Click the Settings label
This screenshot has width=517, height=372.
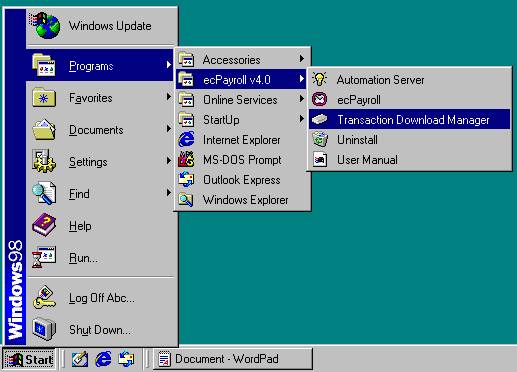(x=88, y=162)
